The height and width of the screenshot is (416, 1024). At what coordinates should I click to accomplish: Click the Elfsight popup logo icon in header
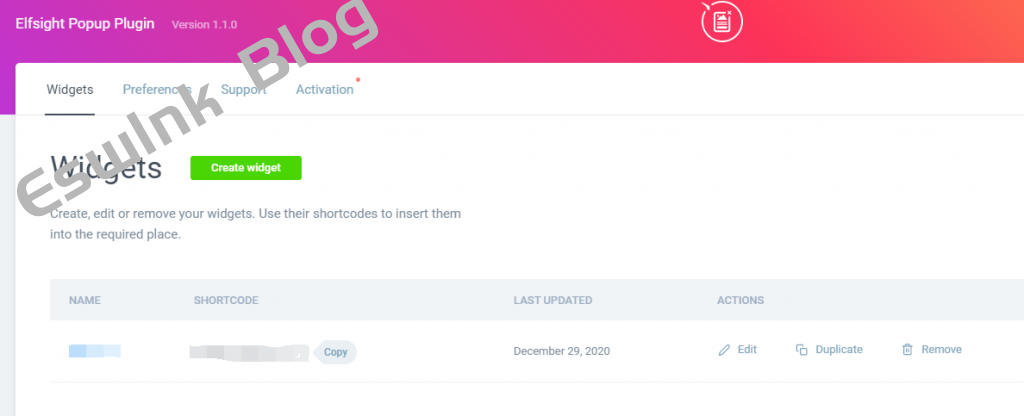[x=722, y=22]
